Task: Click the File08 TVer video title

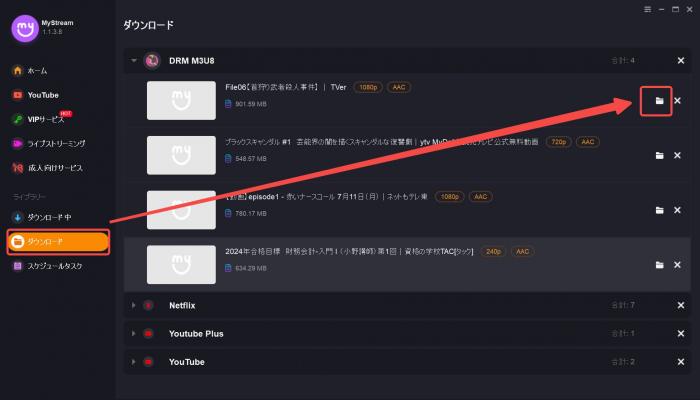Action: pos(286,87)
